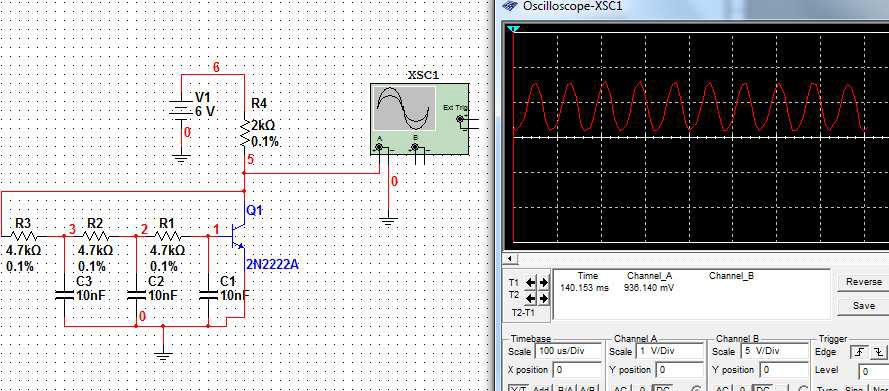Click the Channel A Y position field
Image resolution: width=889 pixels, height=391 pixels.
click(679, 370)
